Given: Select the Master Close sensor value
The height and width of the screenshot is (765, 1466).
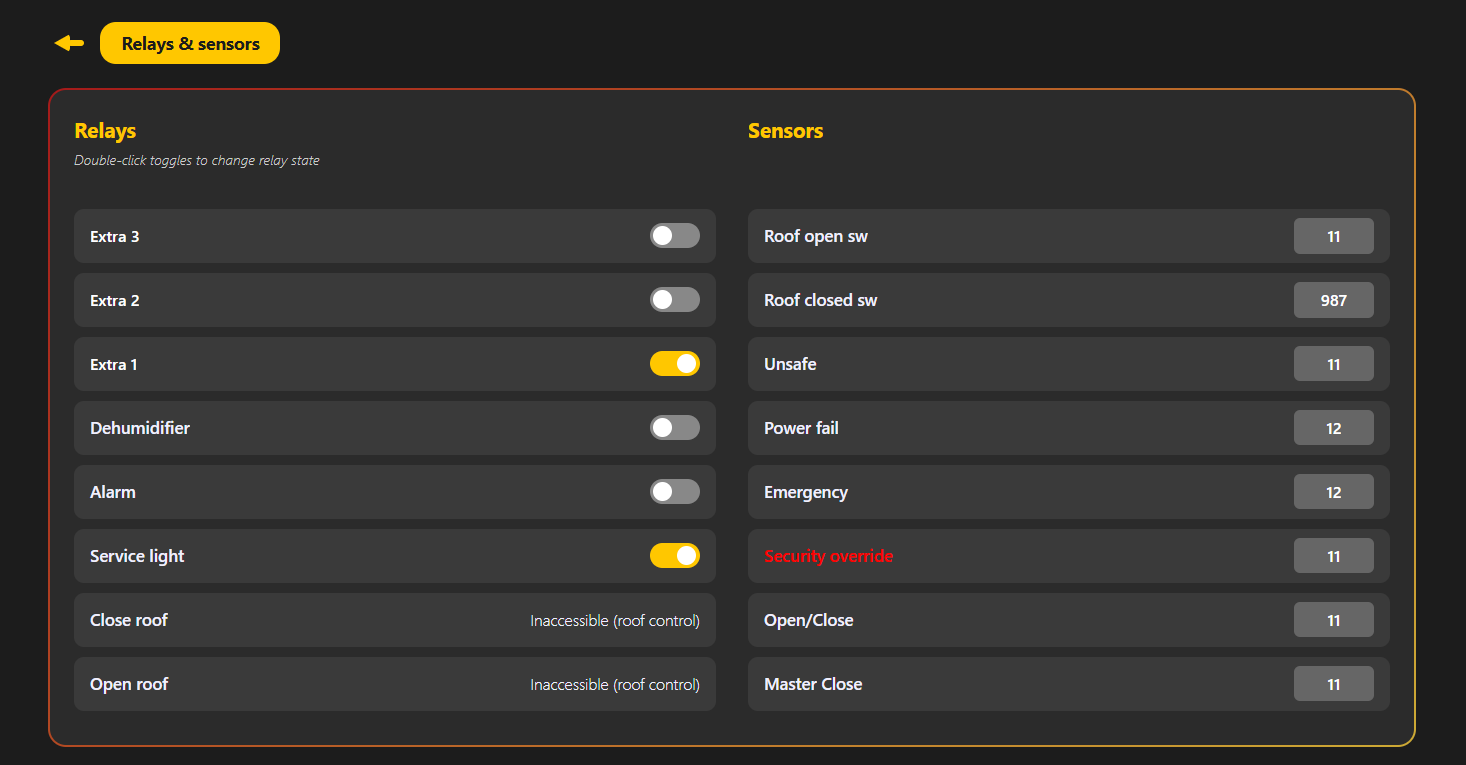Looking at the screenshot, I should coord(1333,684).
